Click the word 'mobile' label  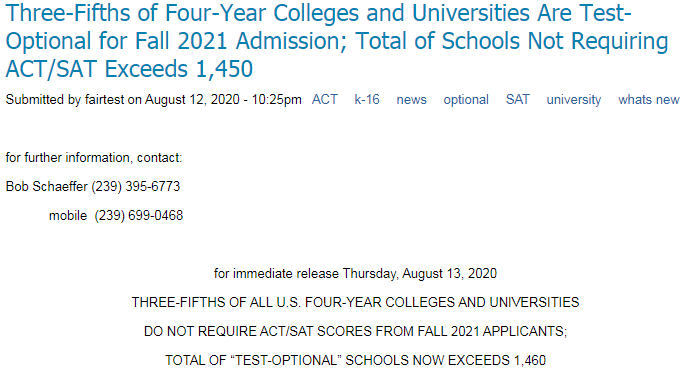coord(68,215)
